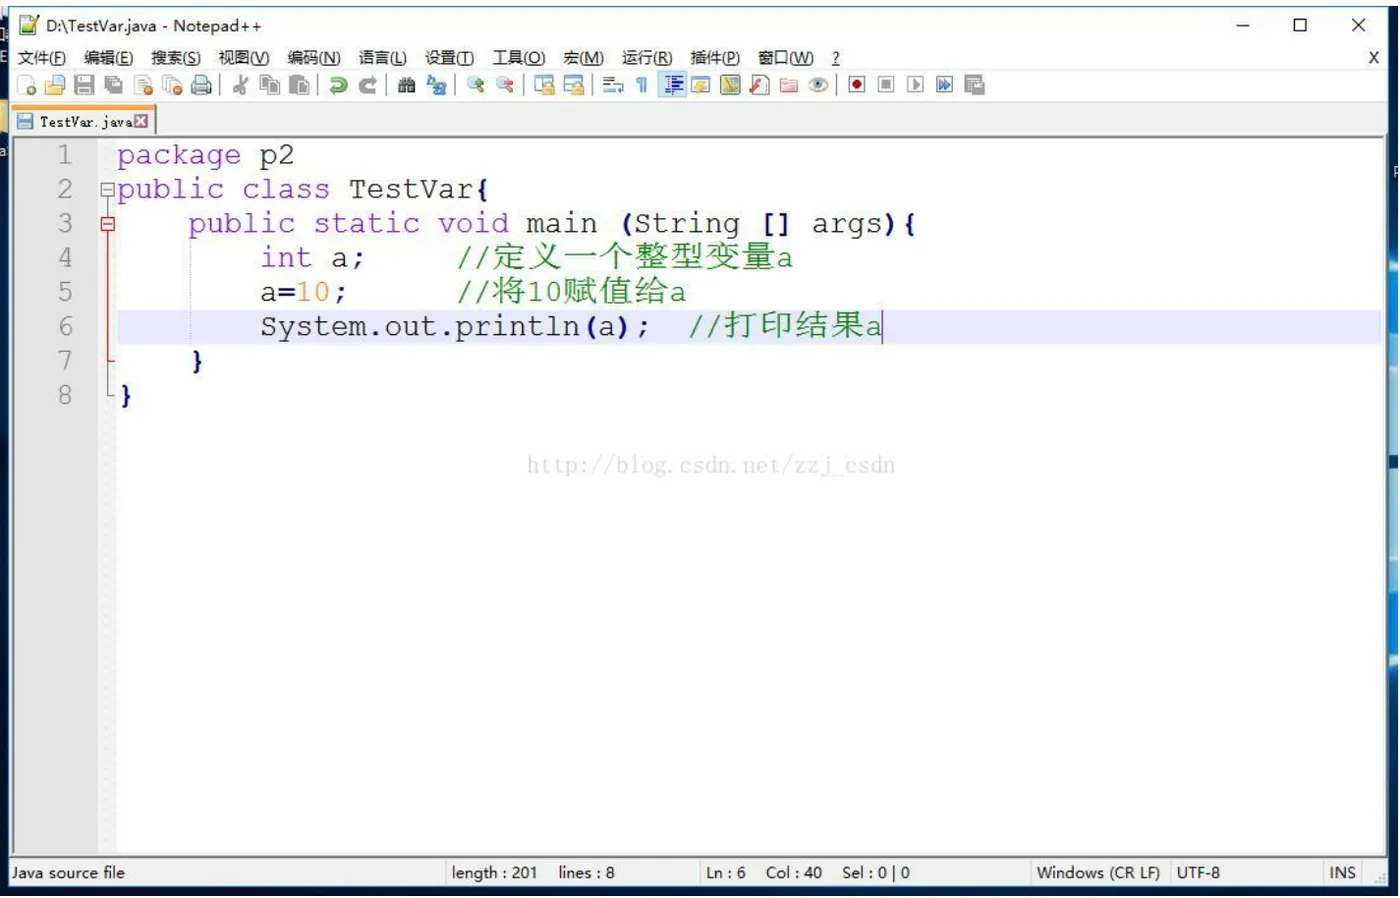Image resolution: width=1400 pixels, height=898 pixels.
Task: Click the Close All documents toolbar icon
Action: (x=172, y=85)
